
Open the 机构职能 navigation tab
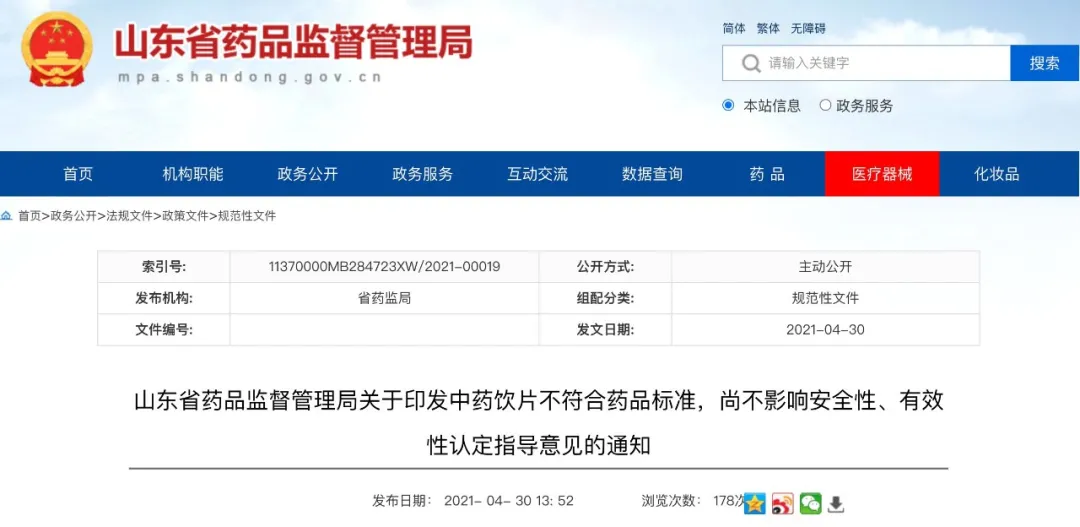[x=193, y=174]
